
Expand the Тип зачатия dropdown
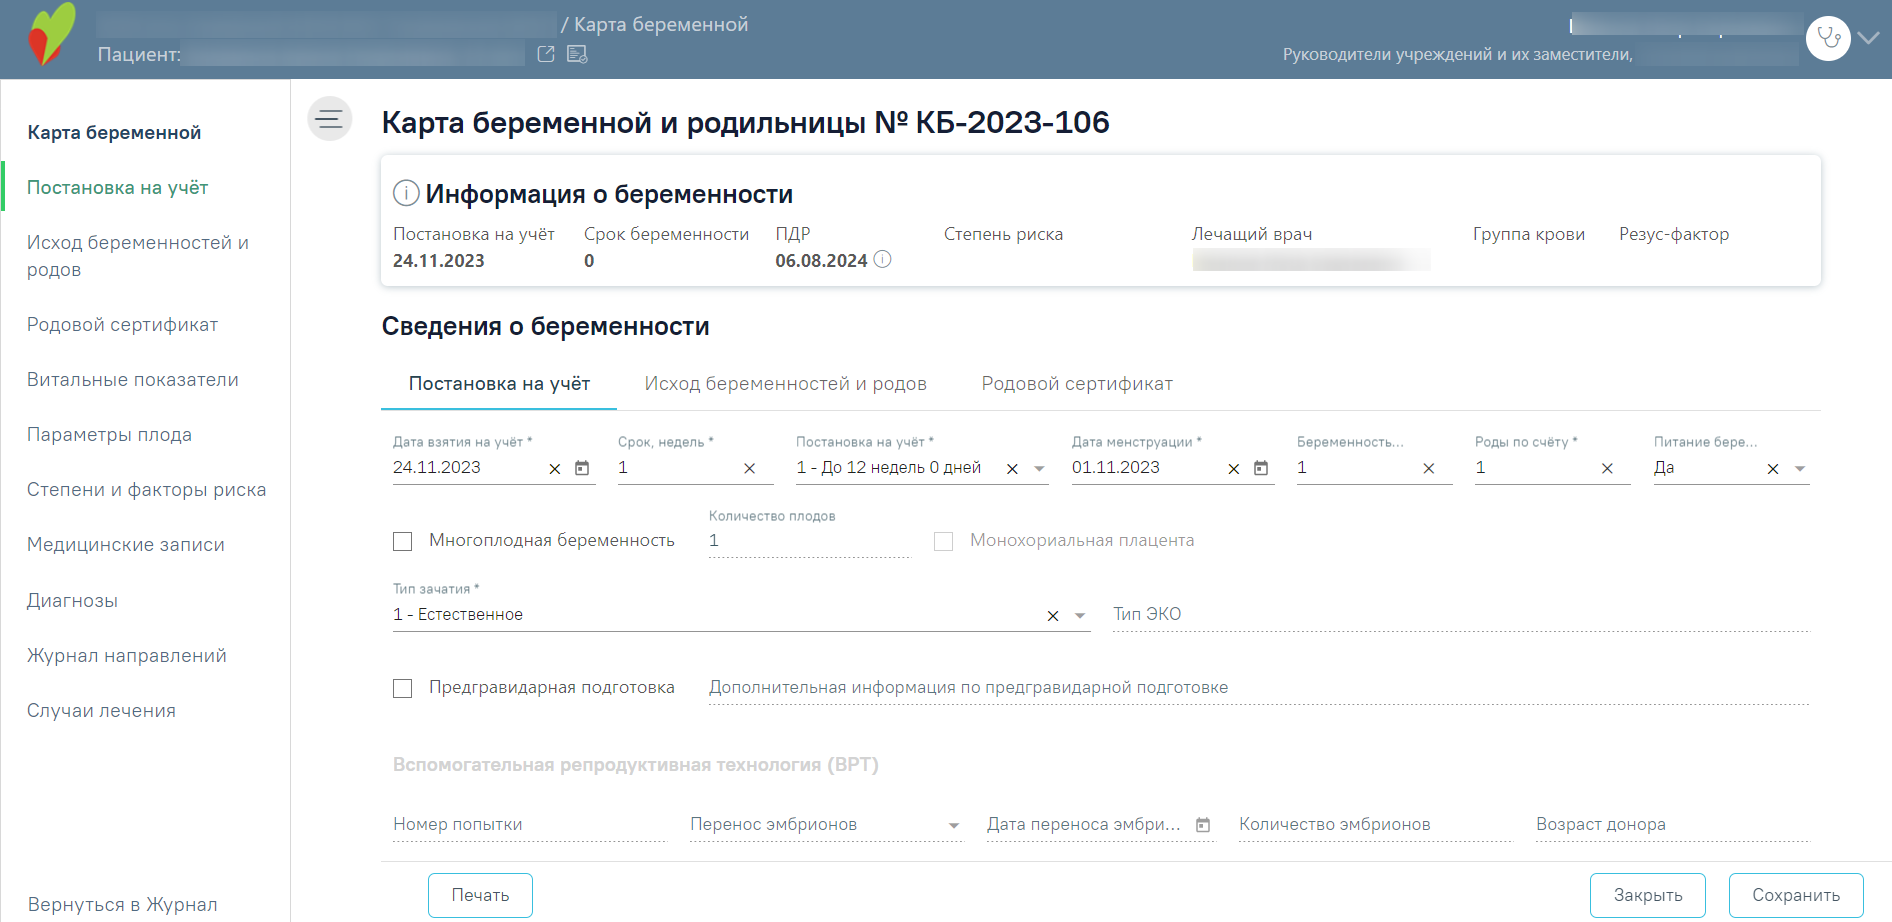click(x=1080, y=616)
